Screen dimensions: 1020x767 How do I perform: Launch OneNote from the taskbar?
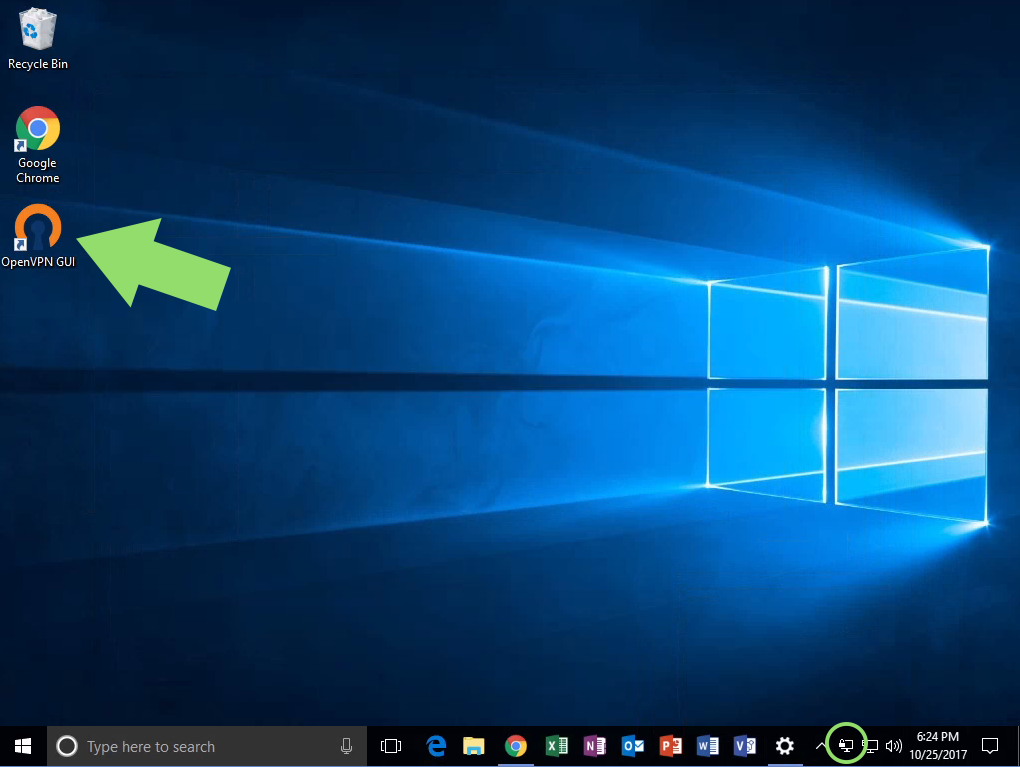595,746
